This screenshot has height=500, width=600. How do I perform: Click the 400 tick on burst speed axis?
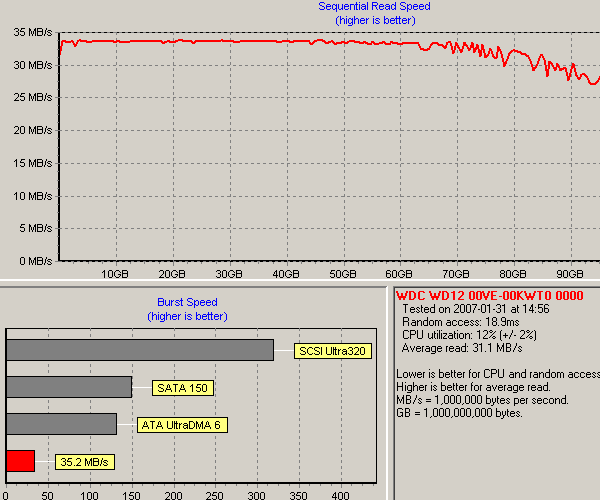(x=340, y=495)
